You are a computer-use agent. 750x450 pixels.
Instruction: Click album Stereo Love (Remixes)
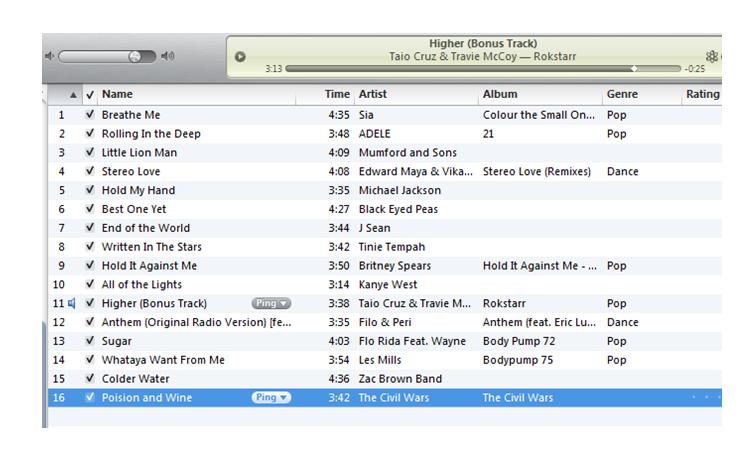pos(537,171)
